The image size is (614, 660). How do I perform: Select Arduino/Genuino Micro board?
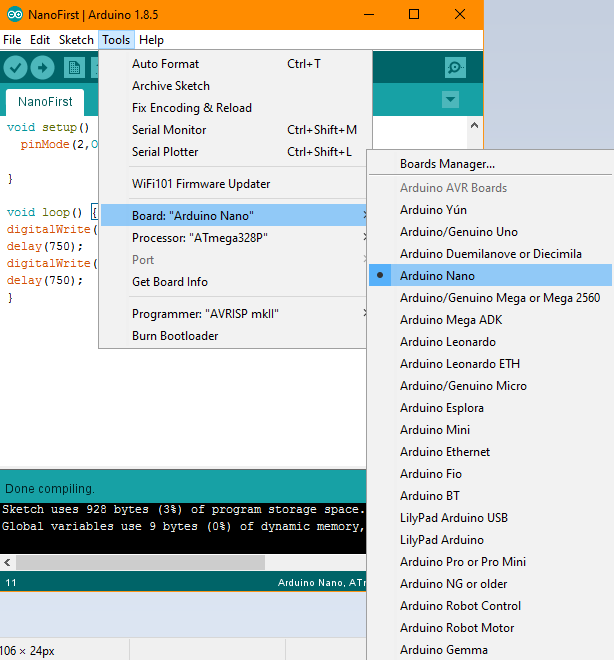pyautogui.click(x=490, y=386)
